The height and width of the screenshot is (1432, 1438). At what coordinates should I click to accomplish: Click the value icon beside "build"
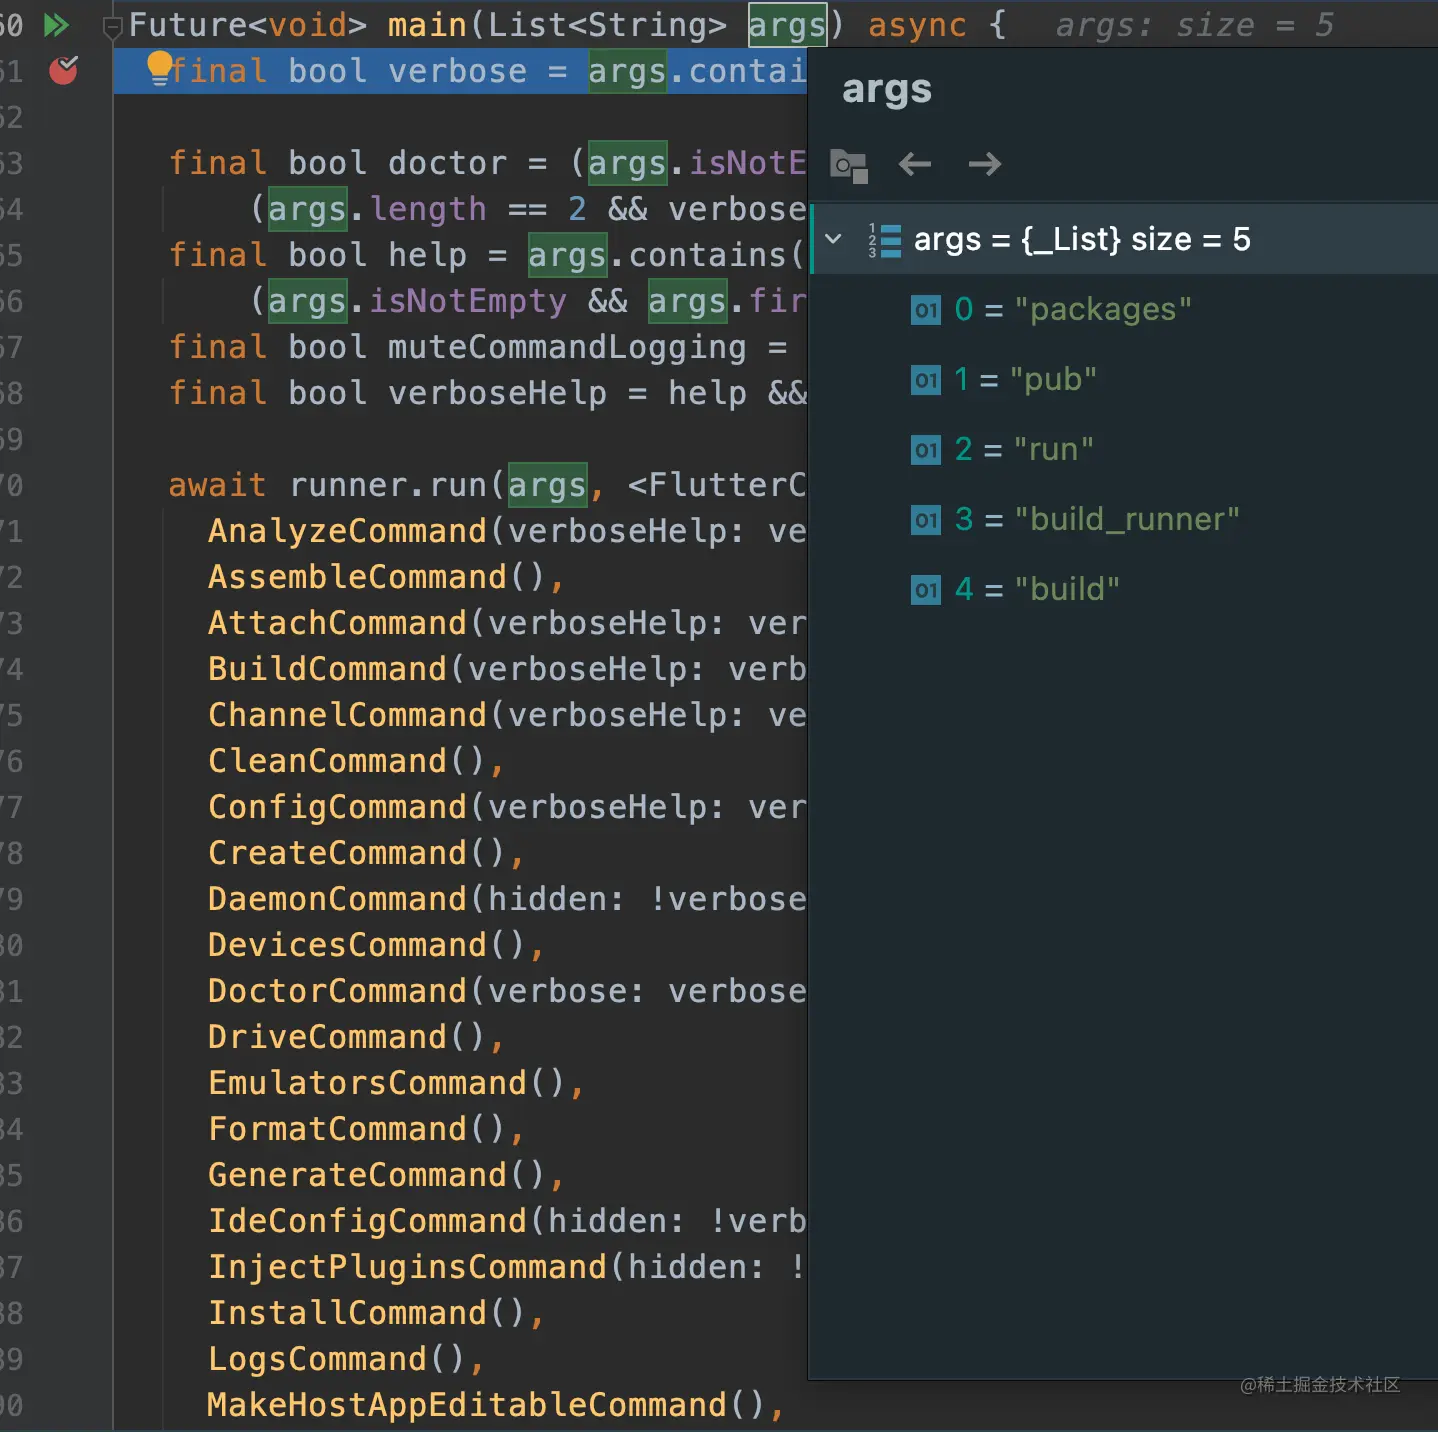point(926,590)
